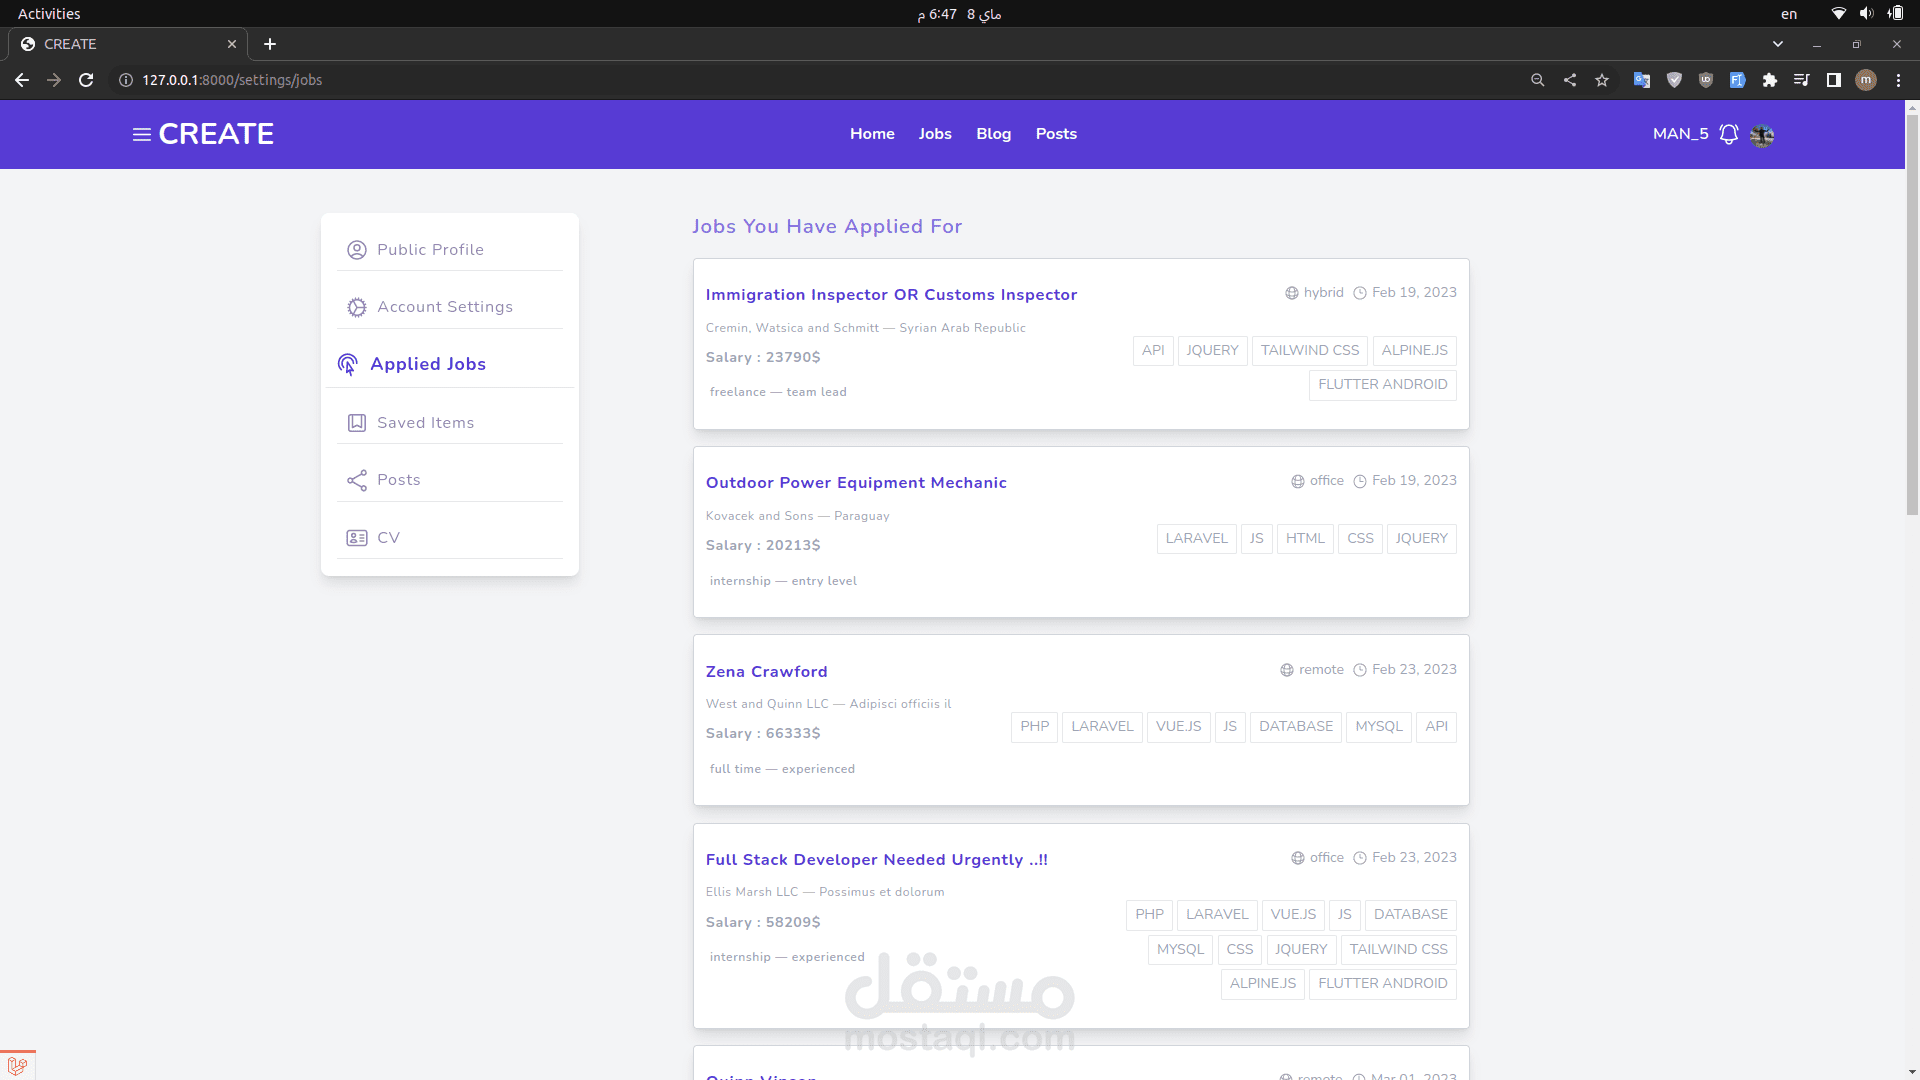Open the hamburger menu beside CREATE
The height and width of the screenshot is (1080, 1920).
coord(142,134)
